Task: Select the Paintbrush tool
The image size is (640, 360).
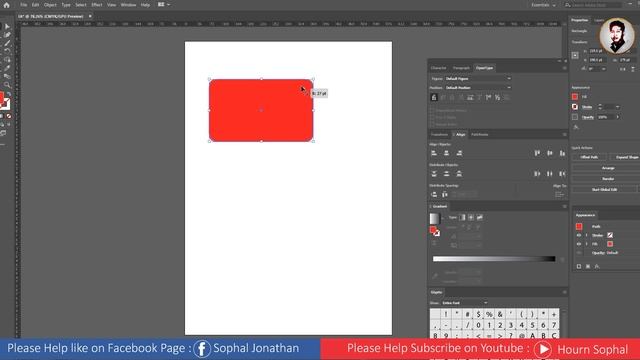Action: (x=7, y=43)
